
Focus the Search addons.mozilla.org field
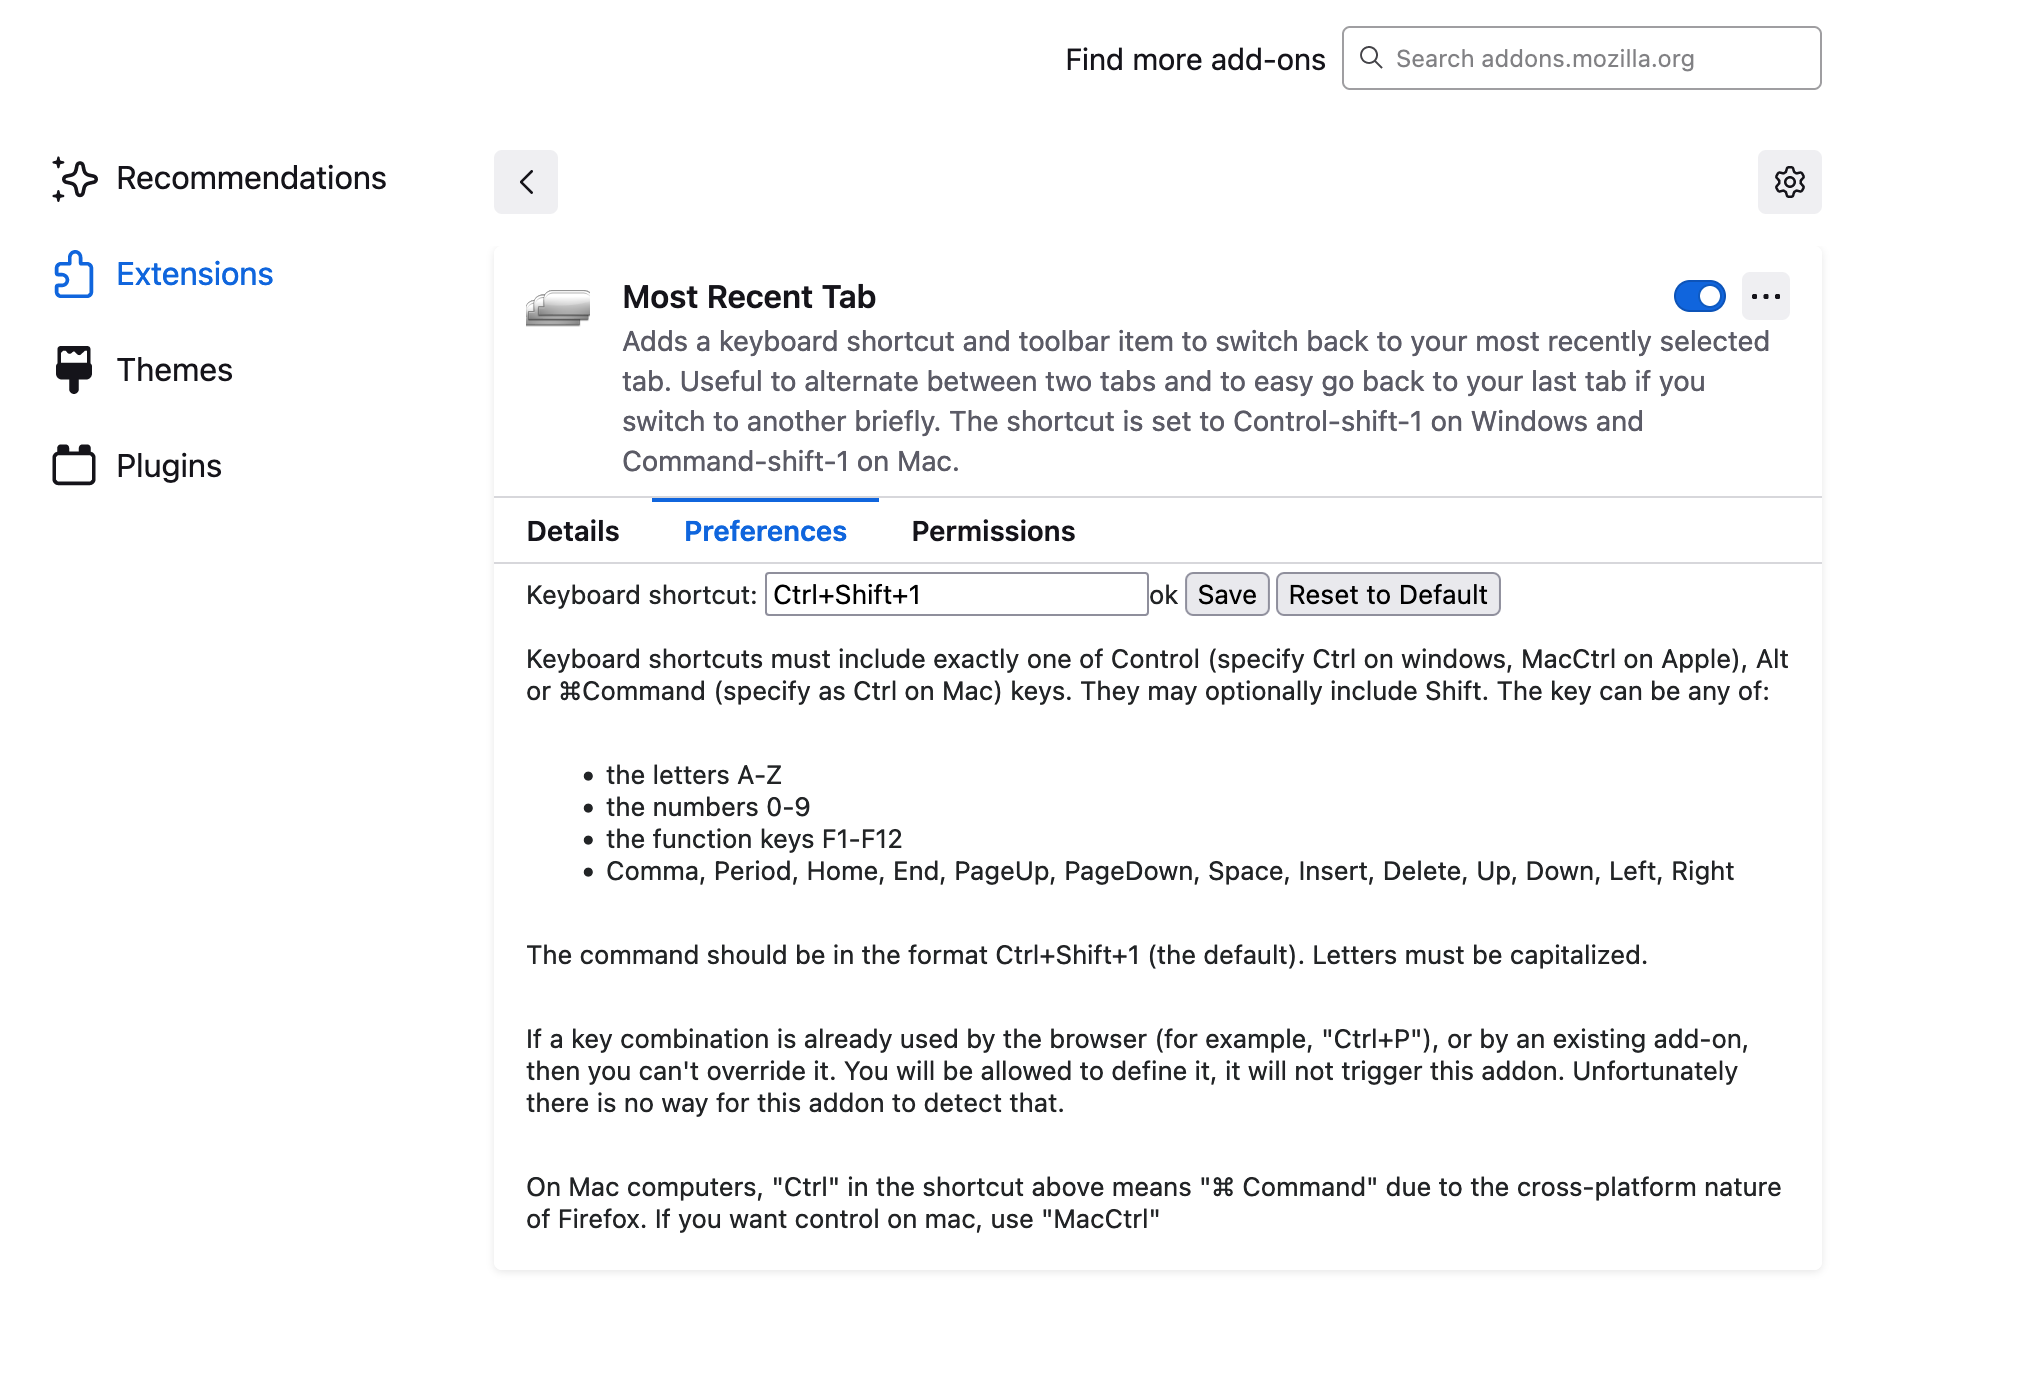pyautogui.click(x=1582, y=58)
